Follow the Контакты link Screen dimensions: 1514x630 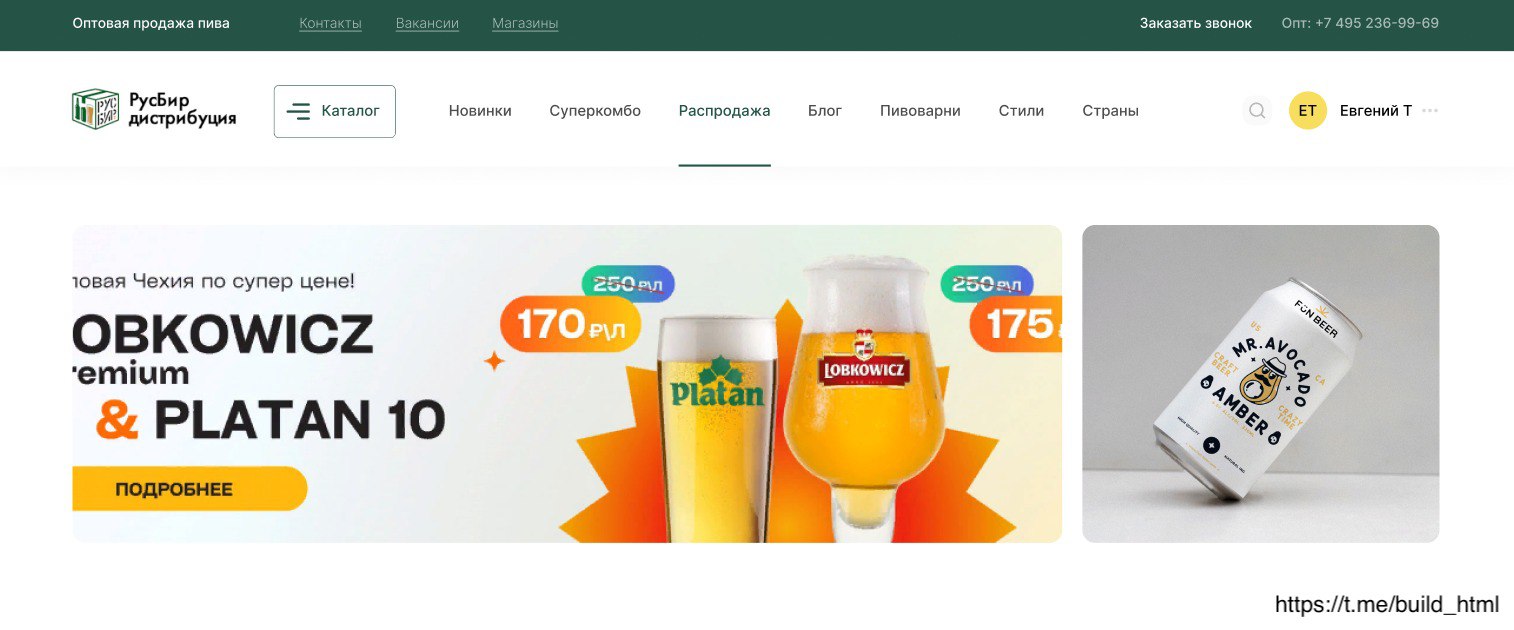(x=330, y=23)
